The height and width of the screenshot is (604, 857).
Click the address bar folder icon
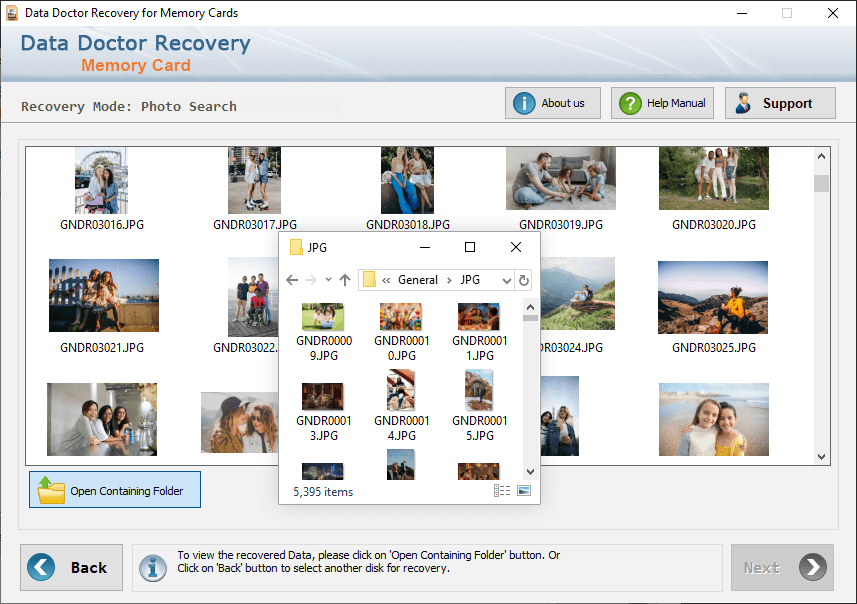[x=369, y=280]
